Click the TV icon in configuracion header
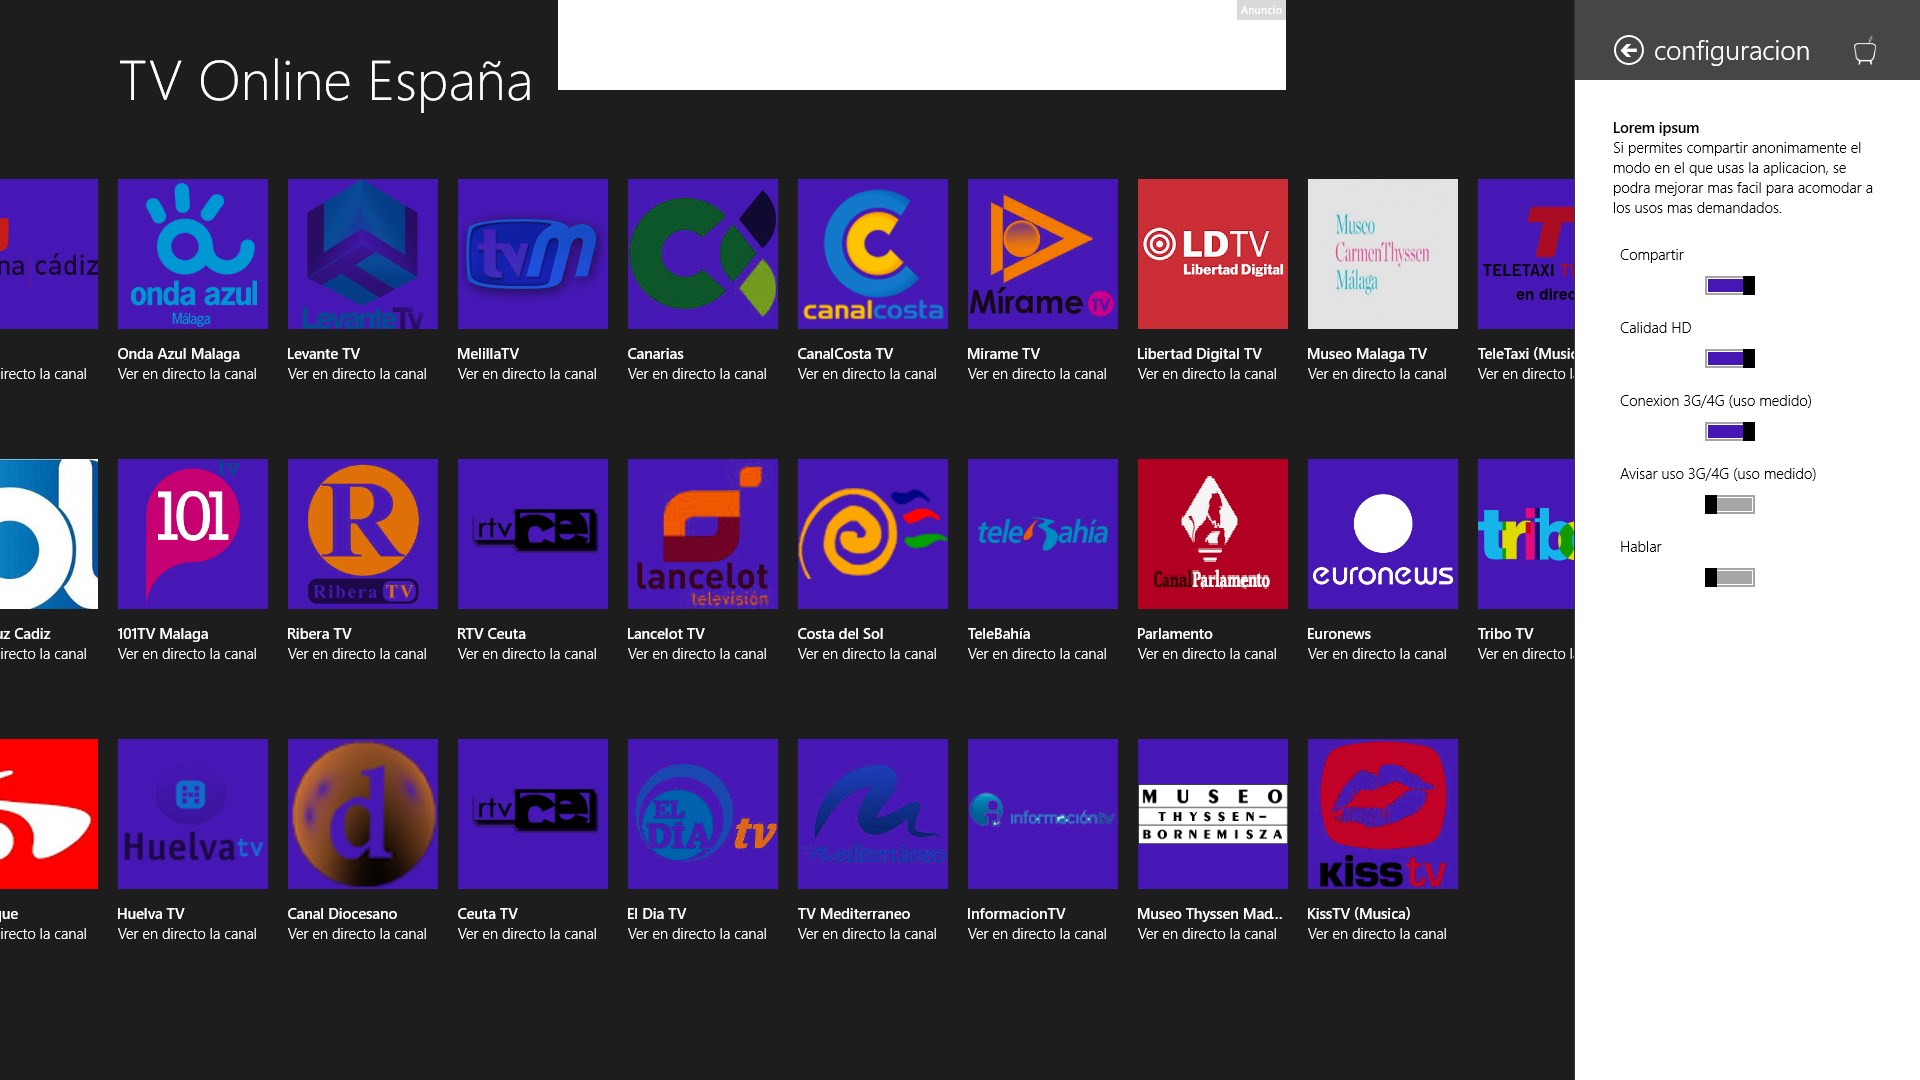The height and width of the screenshot is (1080, 1920). pos(1865,50)
